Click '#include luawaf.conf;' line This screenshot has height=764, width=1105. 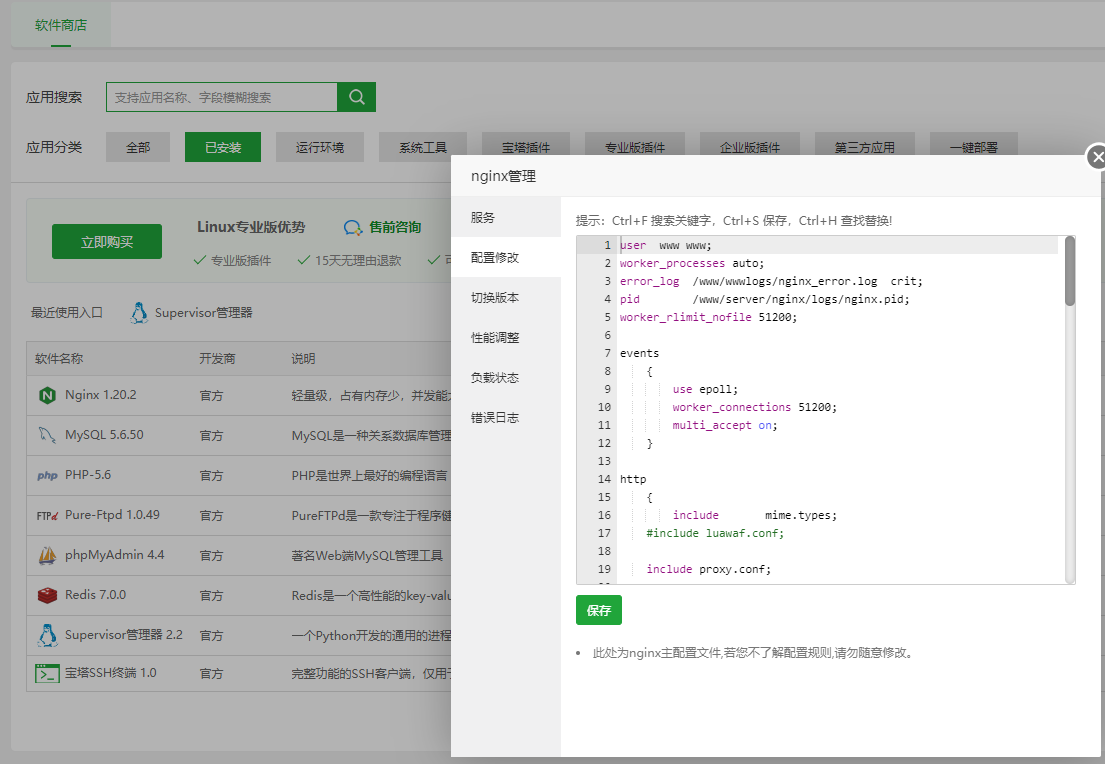pos(715,533)
